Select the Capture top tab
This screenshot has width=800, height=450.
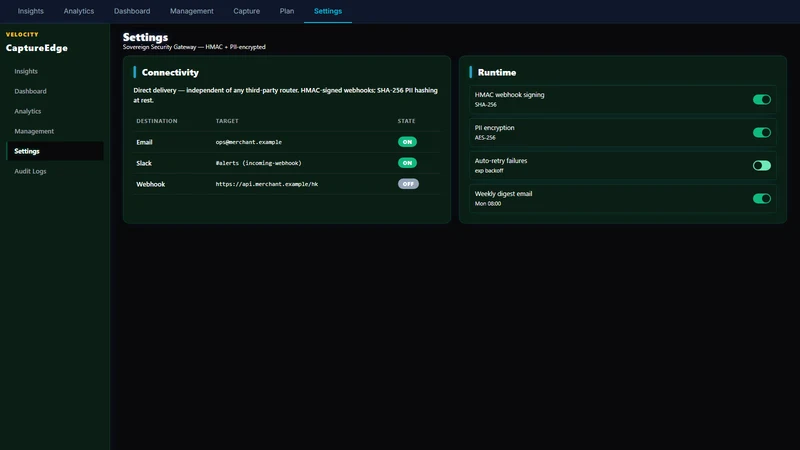click(x=246, y=11)
